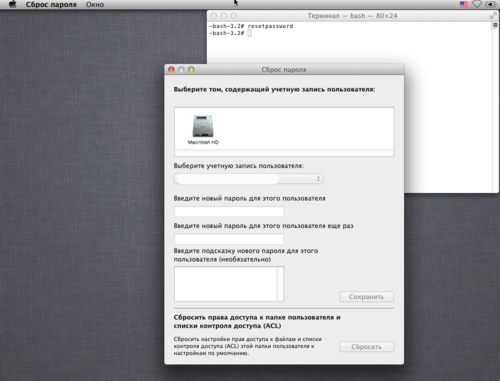The image size is (500, 381).
Task: Zoom the Сброс пароля window with green button
Action: click(191, 69)
